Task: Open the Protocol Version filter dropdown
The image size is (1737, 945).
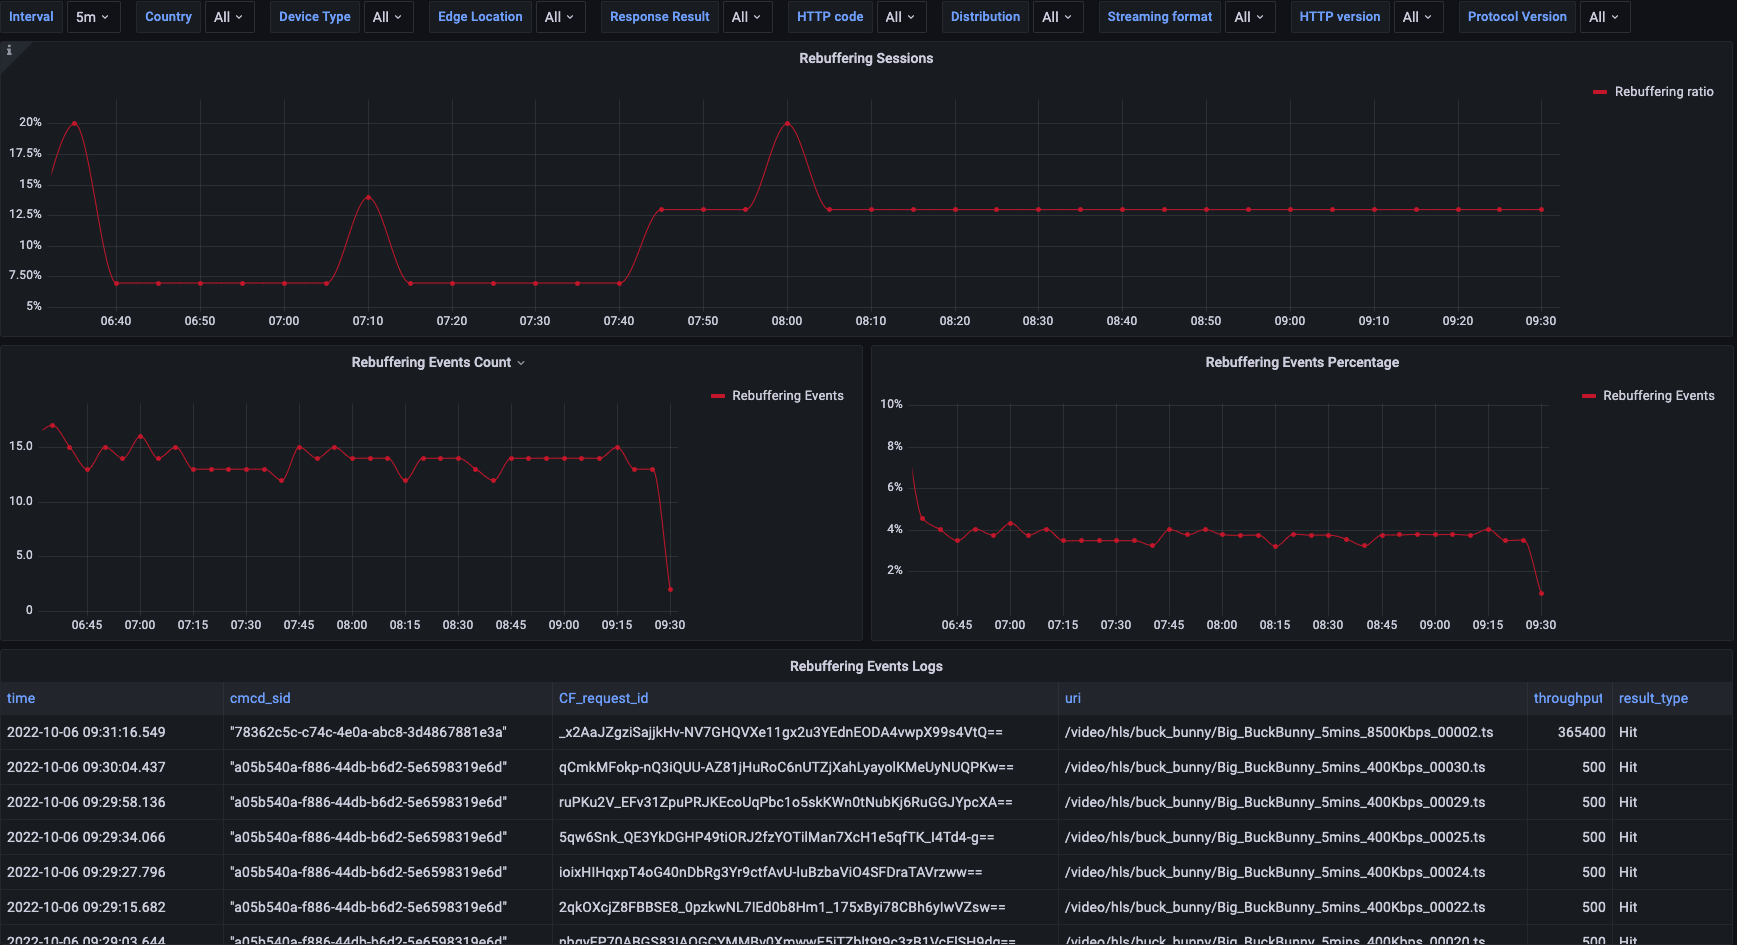Action: 1604,16
